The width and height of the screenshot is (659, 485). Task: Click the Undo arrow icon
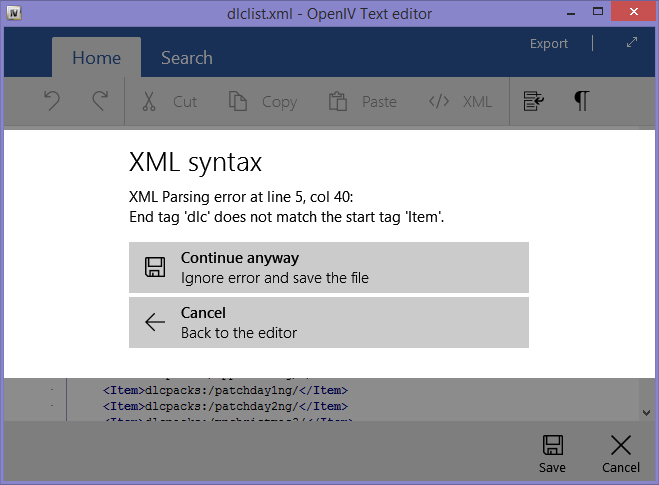pyautogui.click(x=52, y=101)
